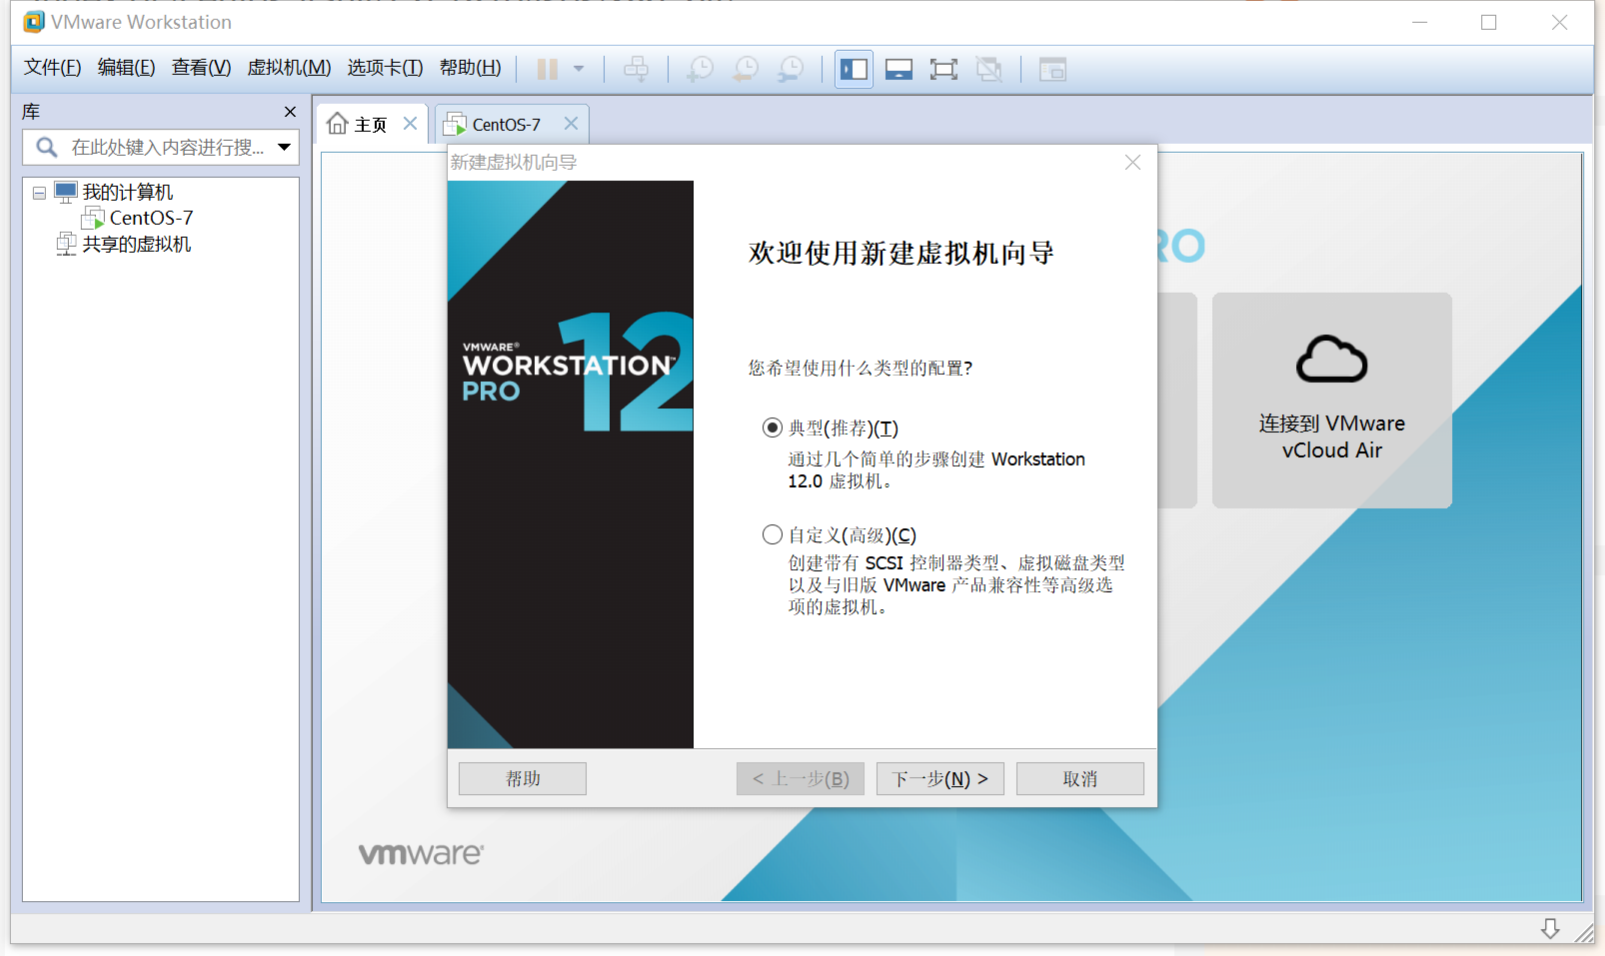The image size is (1605, 956).
Task: Click the 帮助 button in the wizard
Action: click(523, 779)
